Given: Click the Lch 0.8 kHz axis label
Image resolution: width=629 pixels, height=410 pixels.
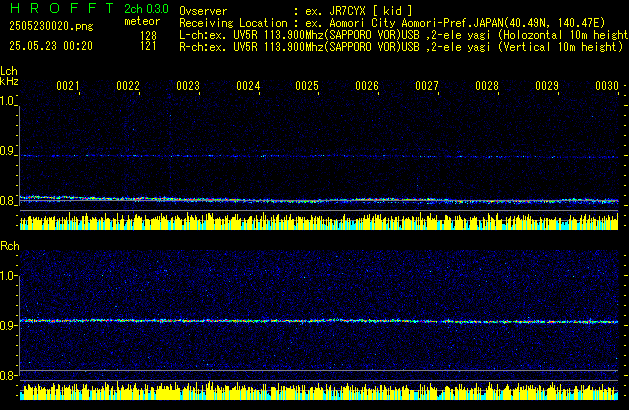Looking at the screenshot, I should 7,201.
